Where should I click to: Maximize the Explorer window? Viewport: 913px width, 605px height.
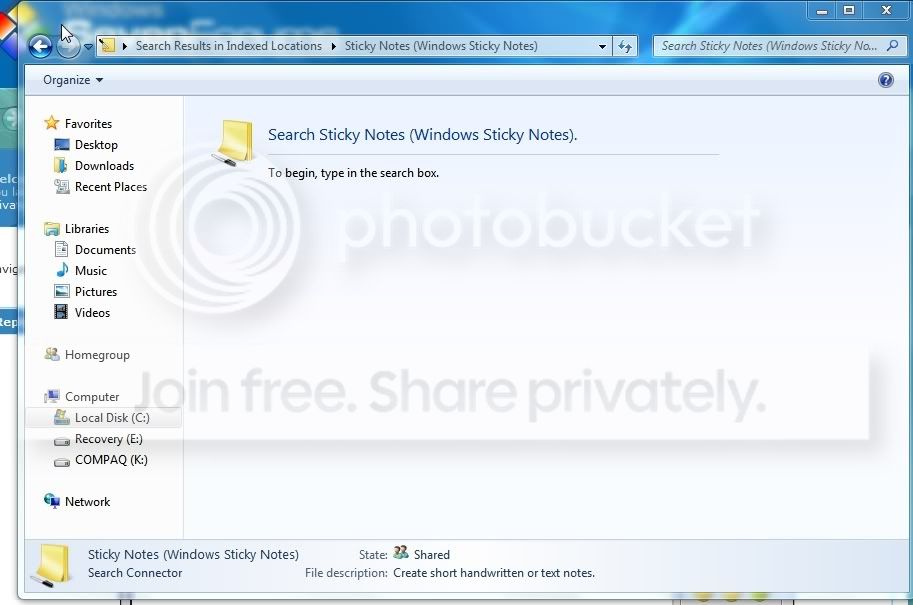(x=848, y=10)
